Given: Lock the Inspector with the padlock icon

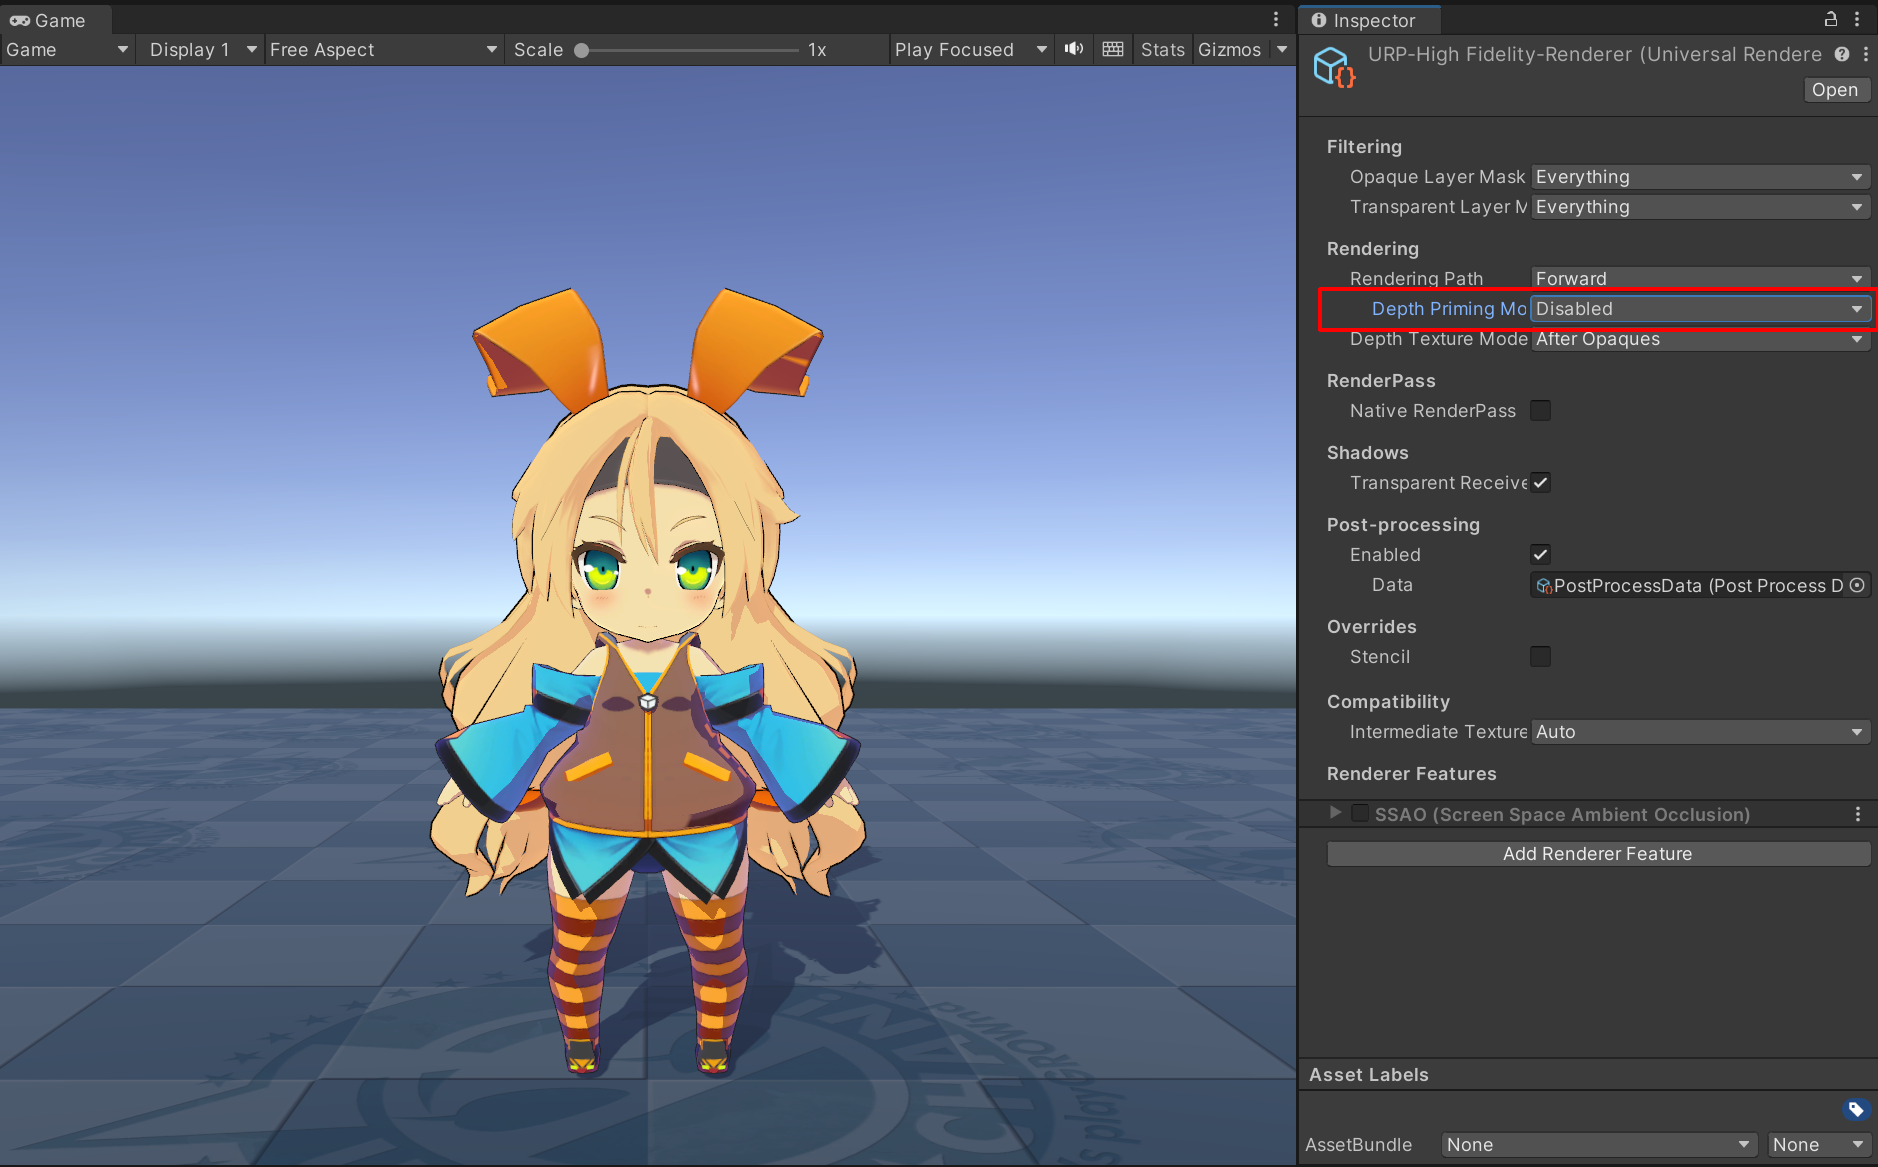Looking at the screenshot, I should [x=1830, y=18].
